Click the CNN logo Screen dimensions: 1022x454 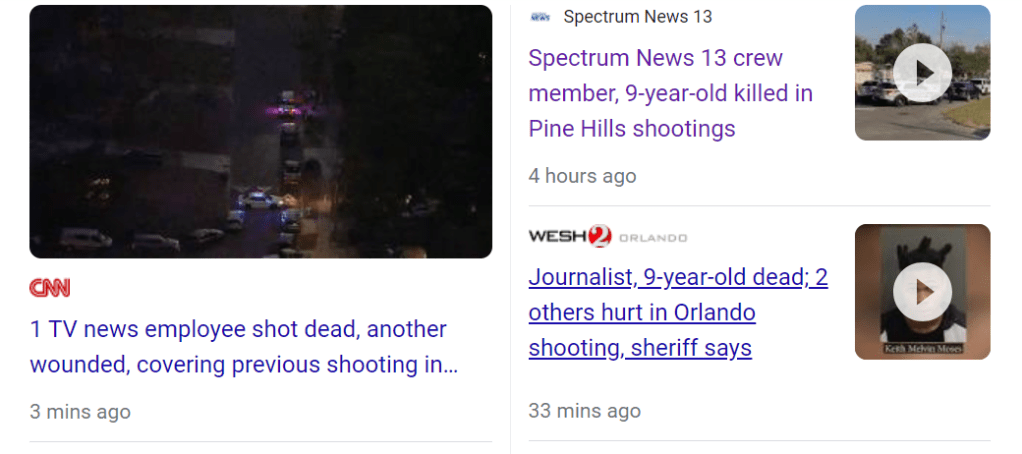click(50, 288)
